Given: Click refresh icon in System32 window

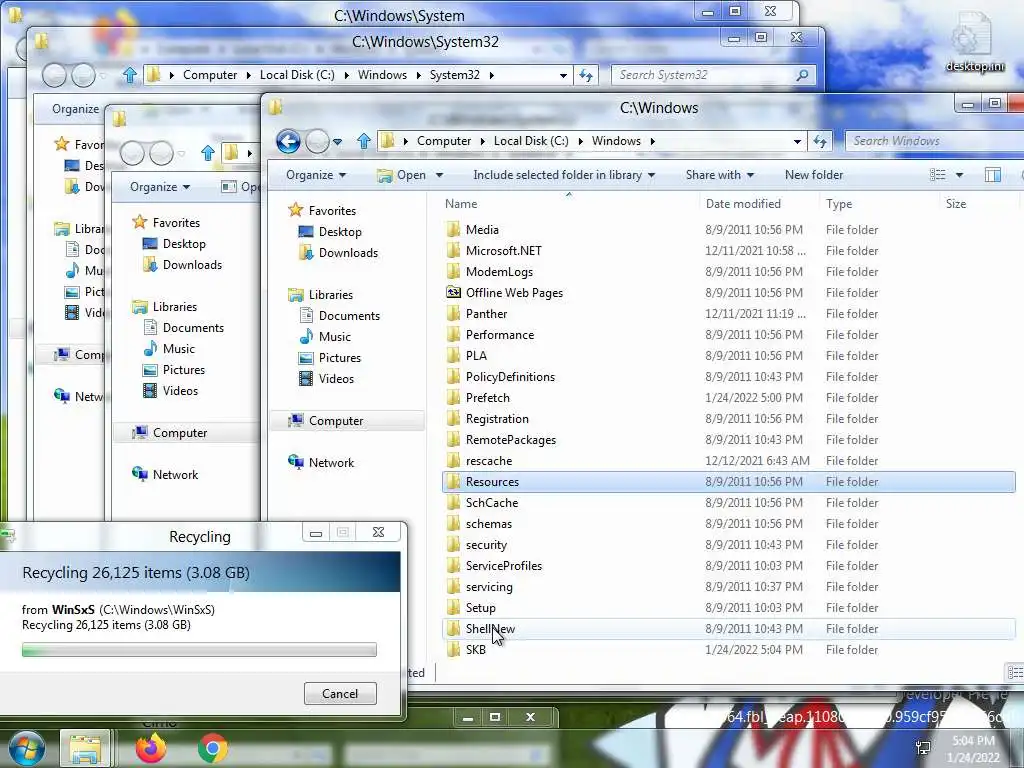Looking at the screenshot, I should click(586, 75).
